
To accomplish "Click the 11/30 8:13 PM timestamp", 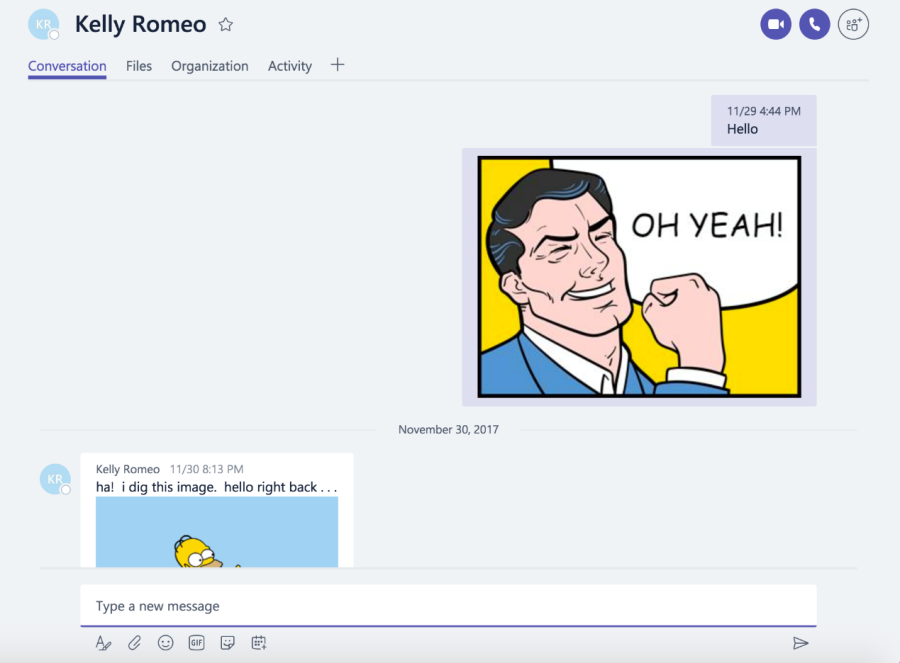I will point(207,469).
